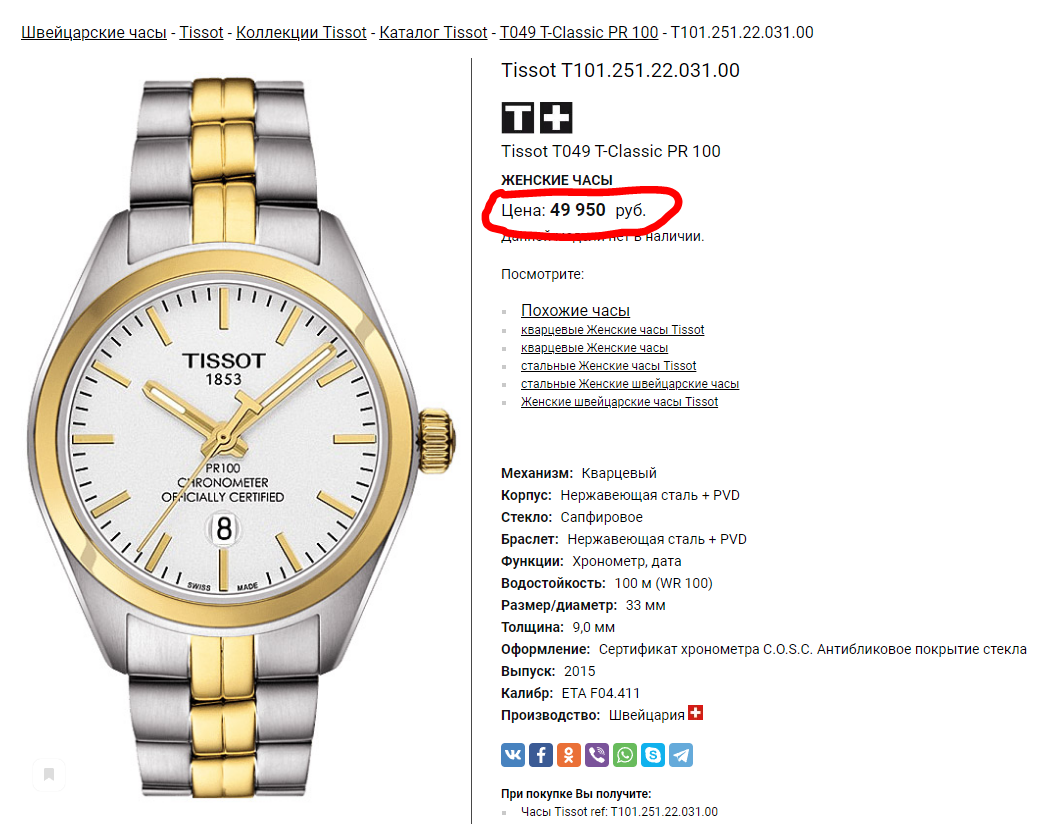Viewport: 1038px width, 824px height.
Task: Share via the Skype icon
Action: point(653,755)
